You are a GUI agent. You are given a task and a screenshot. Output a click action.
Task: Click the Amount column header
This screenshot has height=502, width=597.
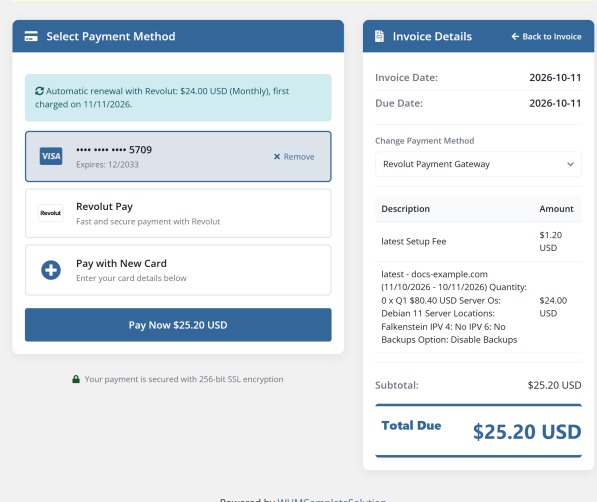(x=556, y=209)
